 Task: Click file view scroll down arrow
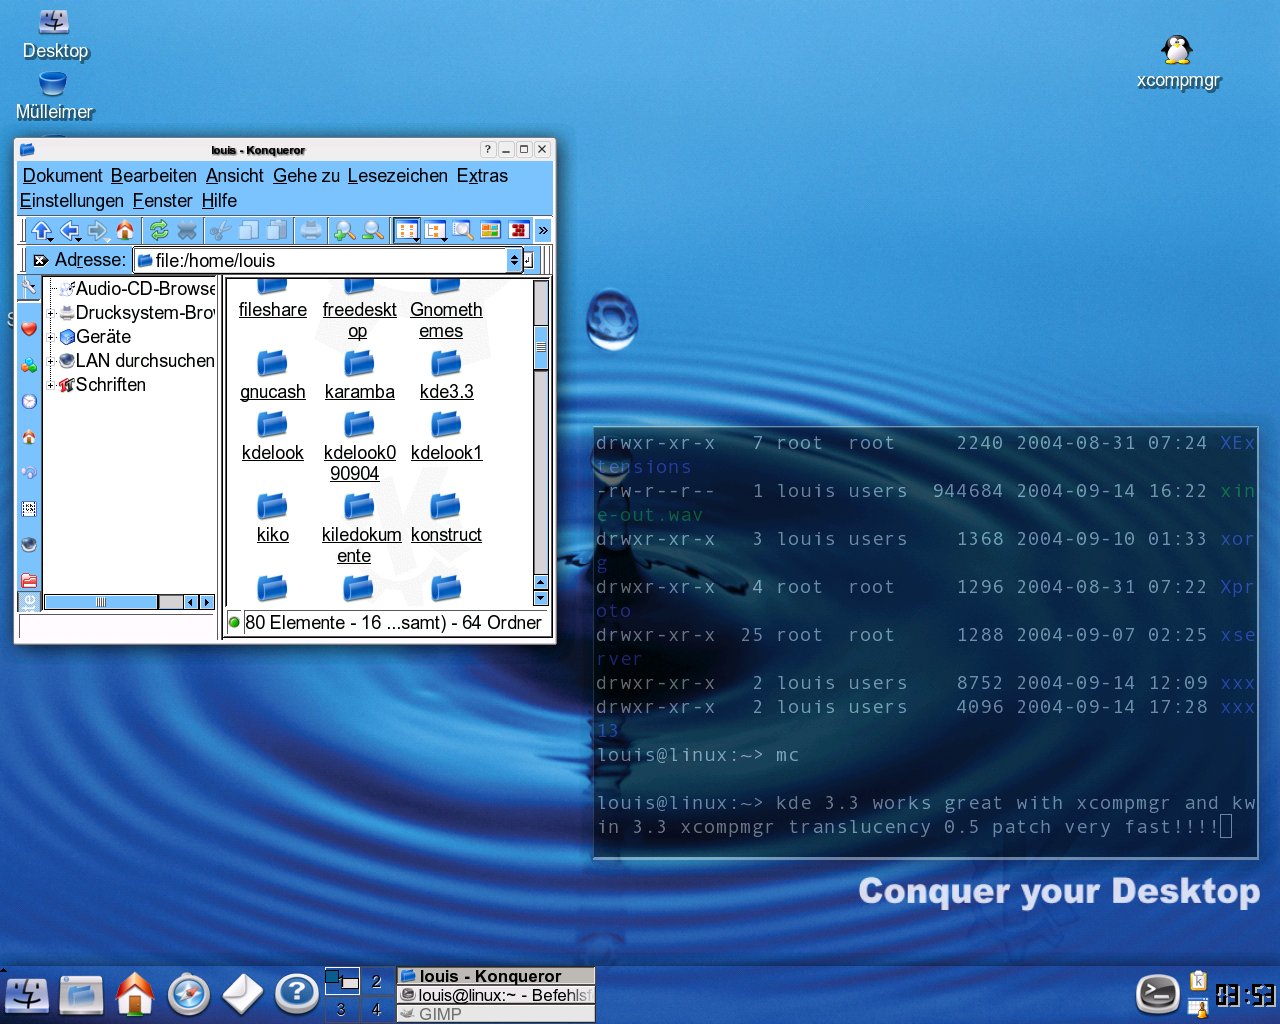tap(541, 598)
